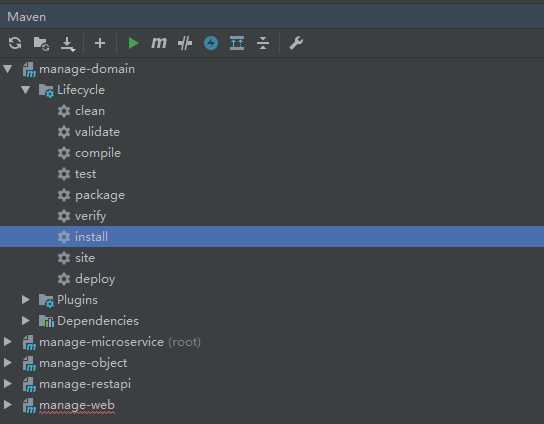Collapse the Lifecycle folder arrow

coord(25,90)
